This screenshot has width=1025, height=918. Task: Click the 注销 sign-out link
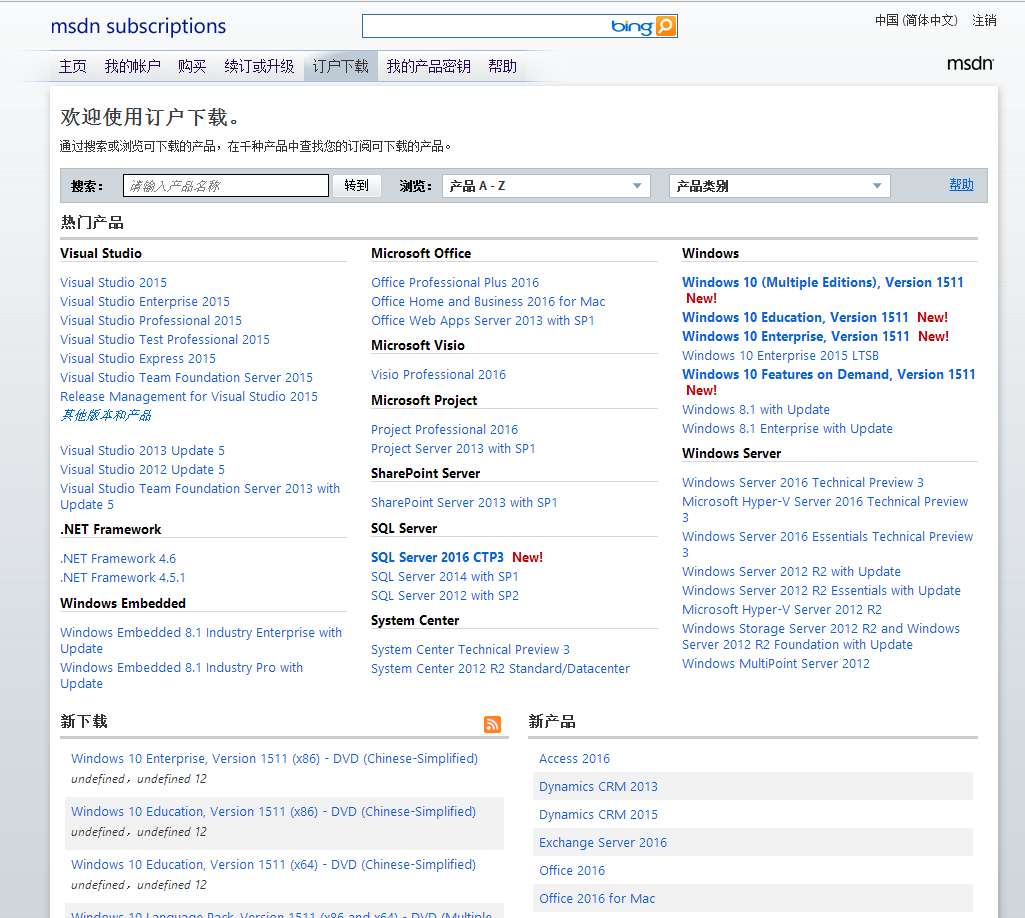tap(984, 20)
